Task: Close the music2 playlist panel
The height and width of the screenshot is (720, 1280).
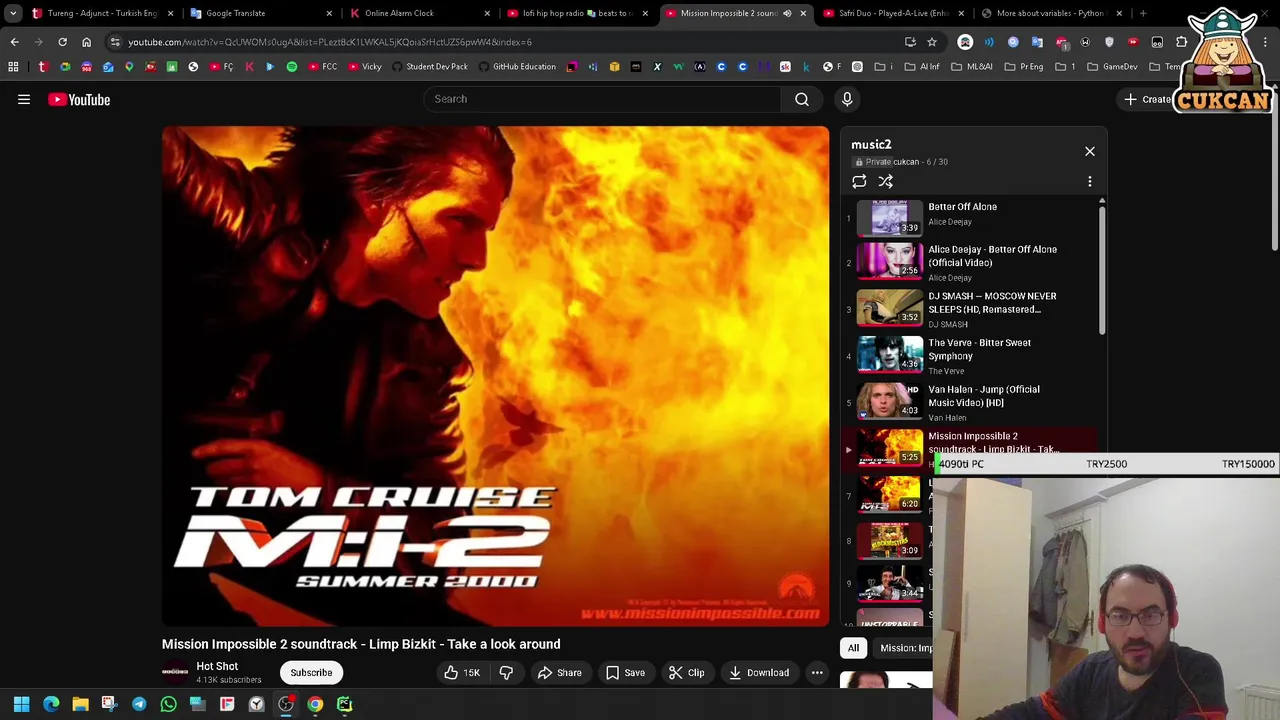Action: [1090, 151]
